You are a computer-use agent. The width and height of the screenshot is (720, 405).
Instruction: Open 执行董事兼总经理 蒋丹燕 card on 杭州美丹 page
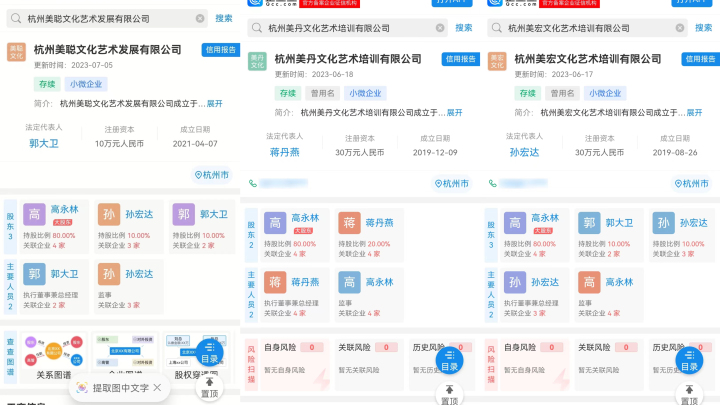point(295,295)
